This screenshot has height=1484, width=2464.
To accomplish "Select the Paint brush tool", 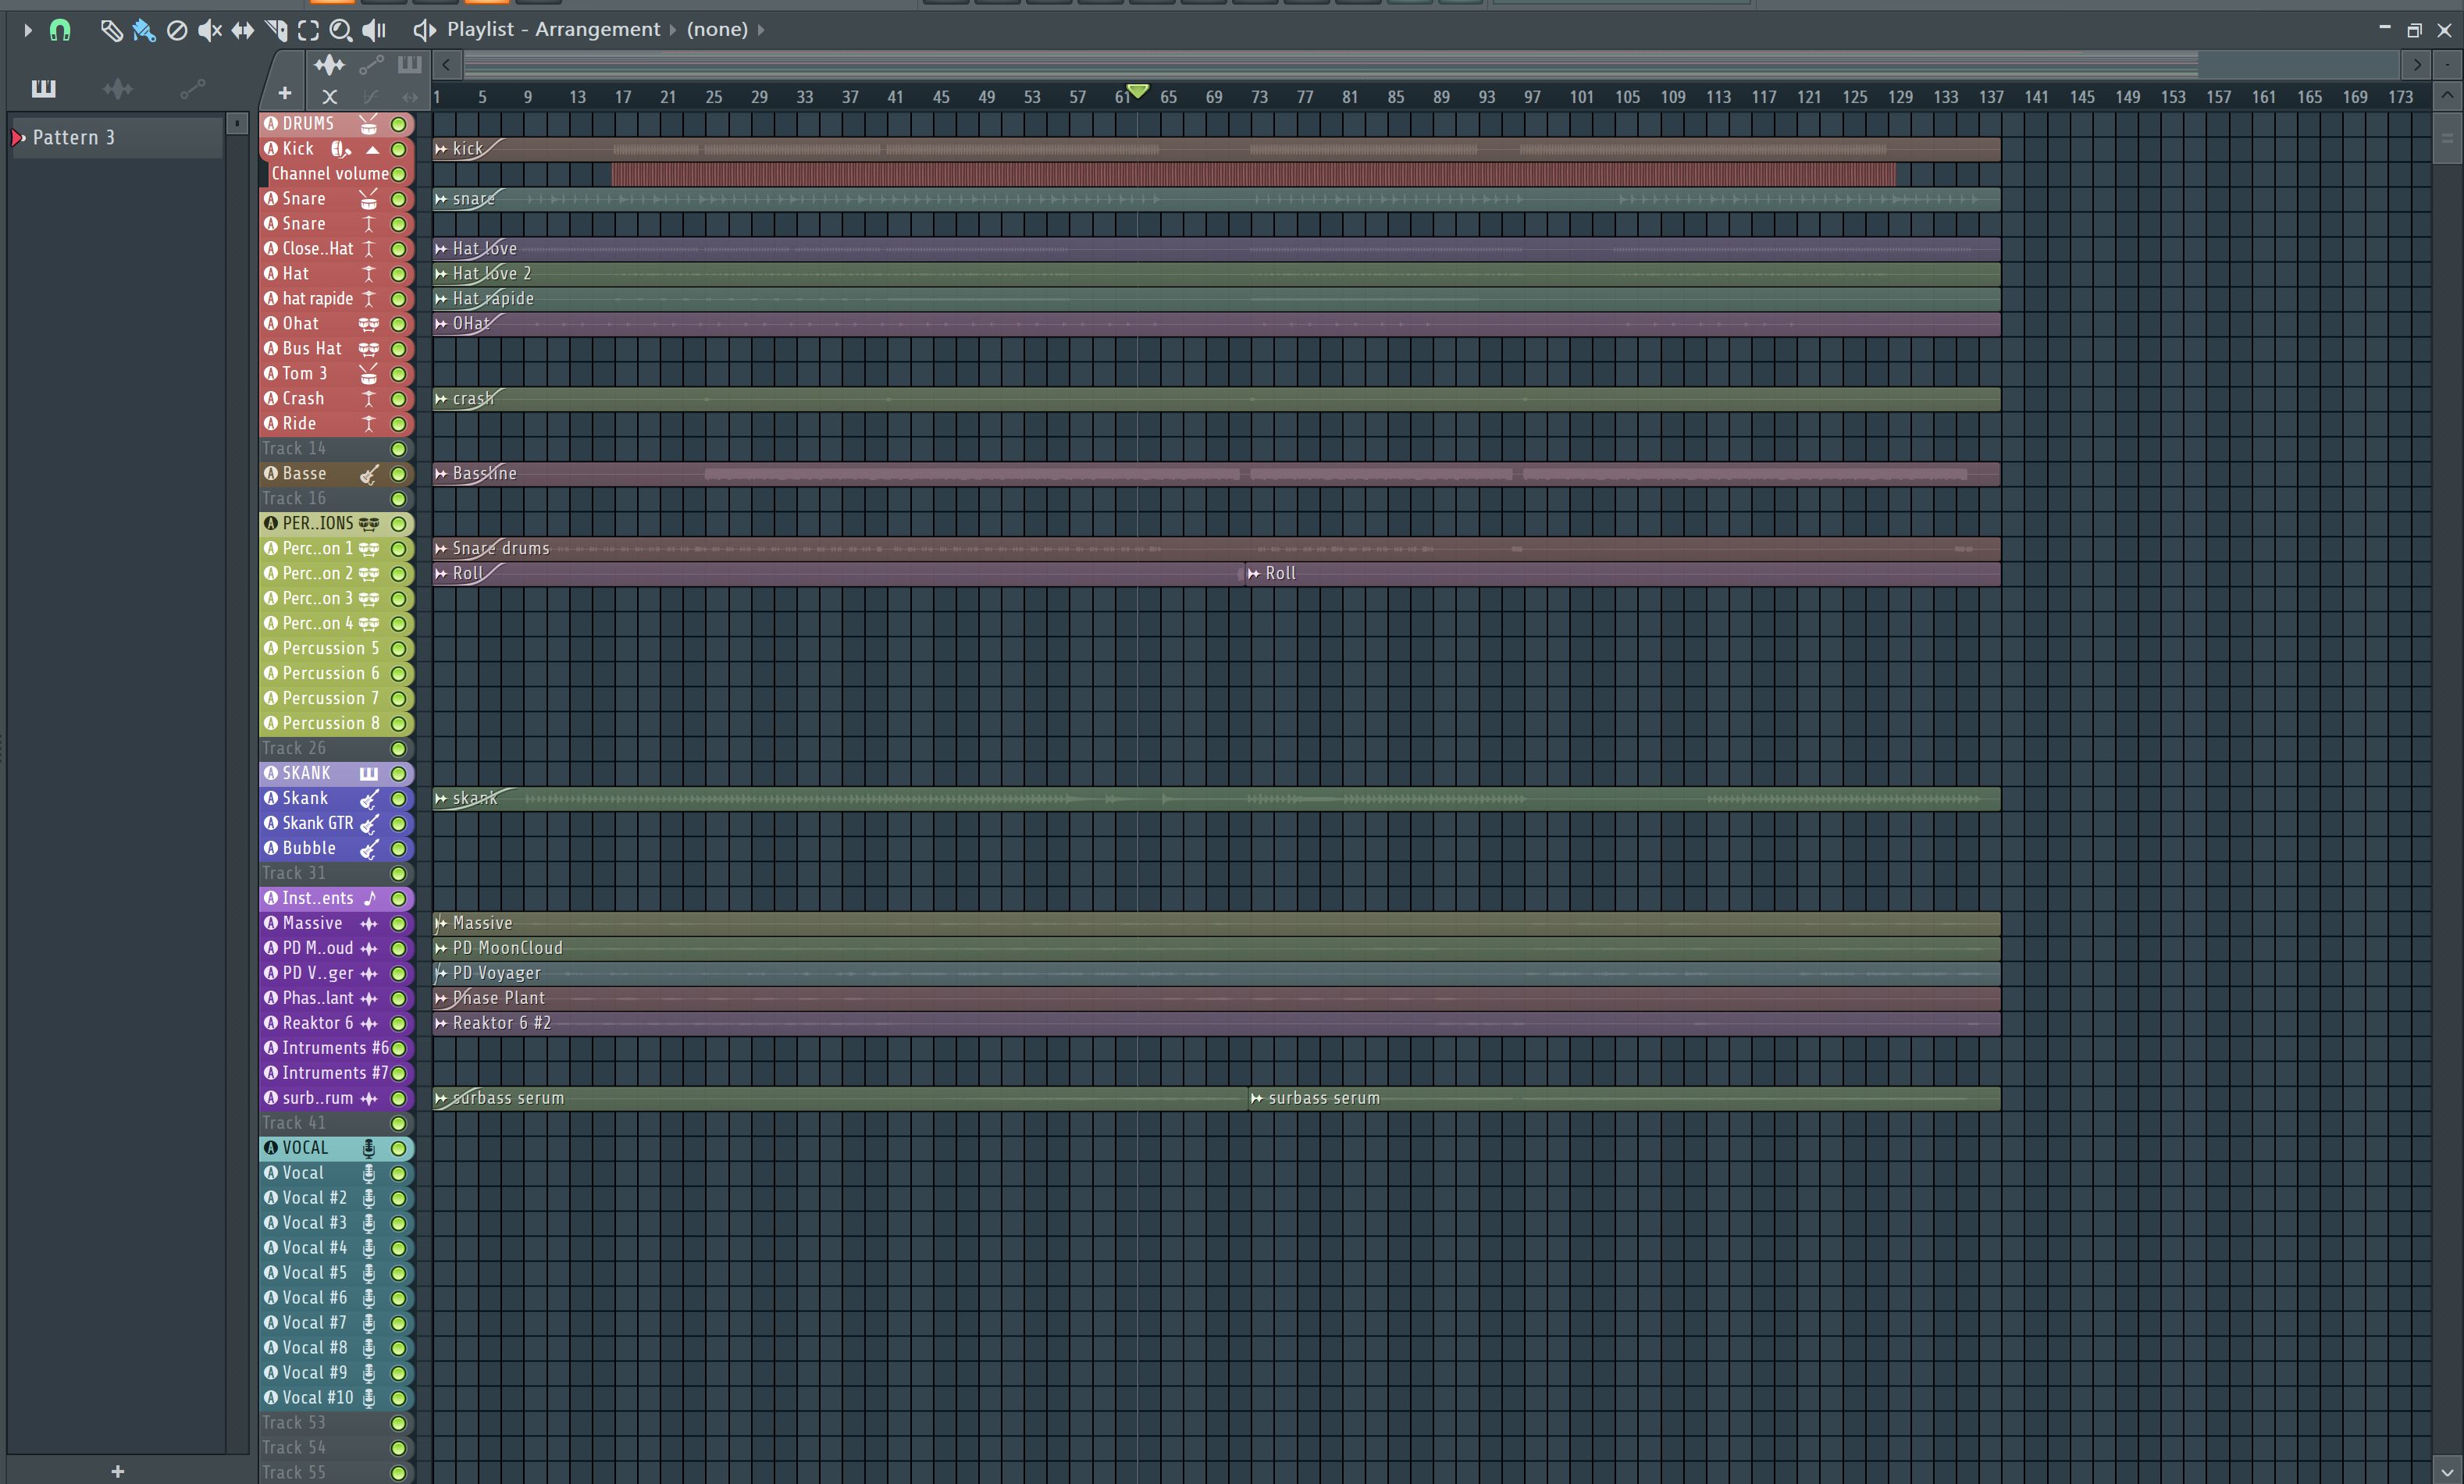I will coord(144,31).
